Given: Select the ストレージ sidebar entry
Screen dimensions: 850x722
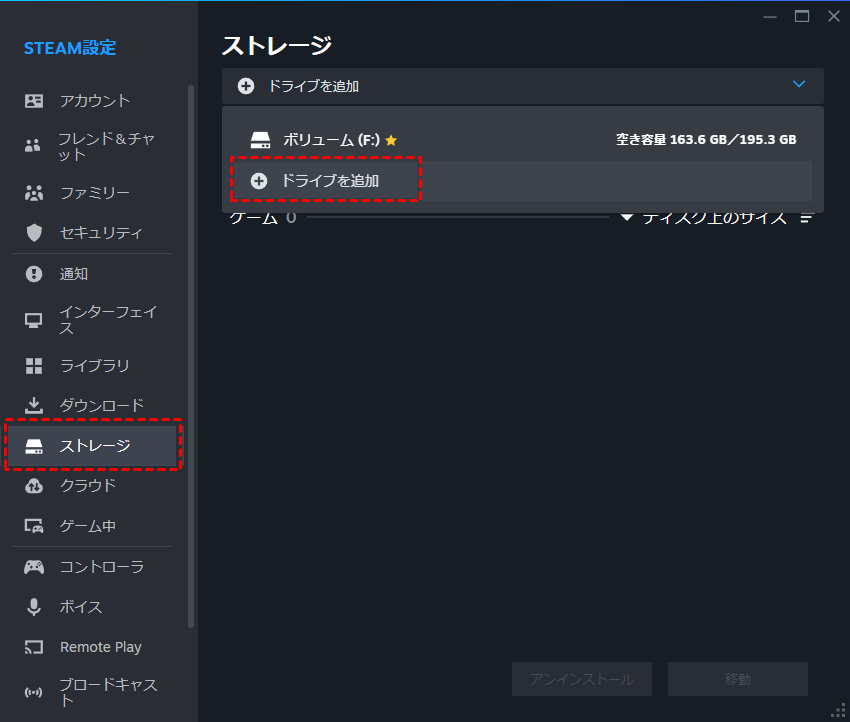Looking at the screenshot, I should pyautogui.click(x=93, y=446).
